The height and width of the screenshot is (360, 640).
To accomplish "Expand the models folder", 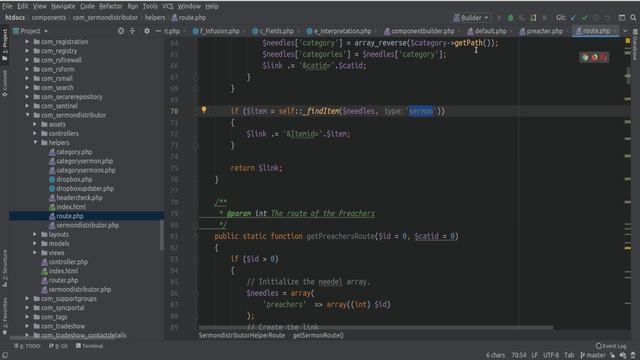I will click(36, 244).
